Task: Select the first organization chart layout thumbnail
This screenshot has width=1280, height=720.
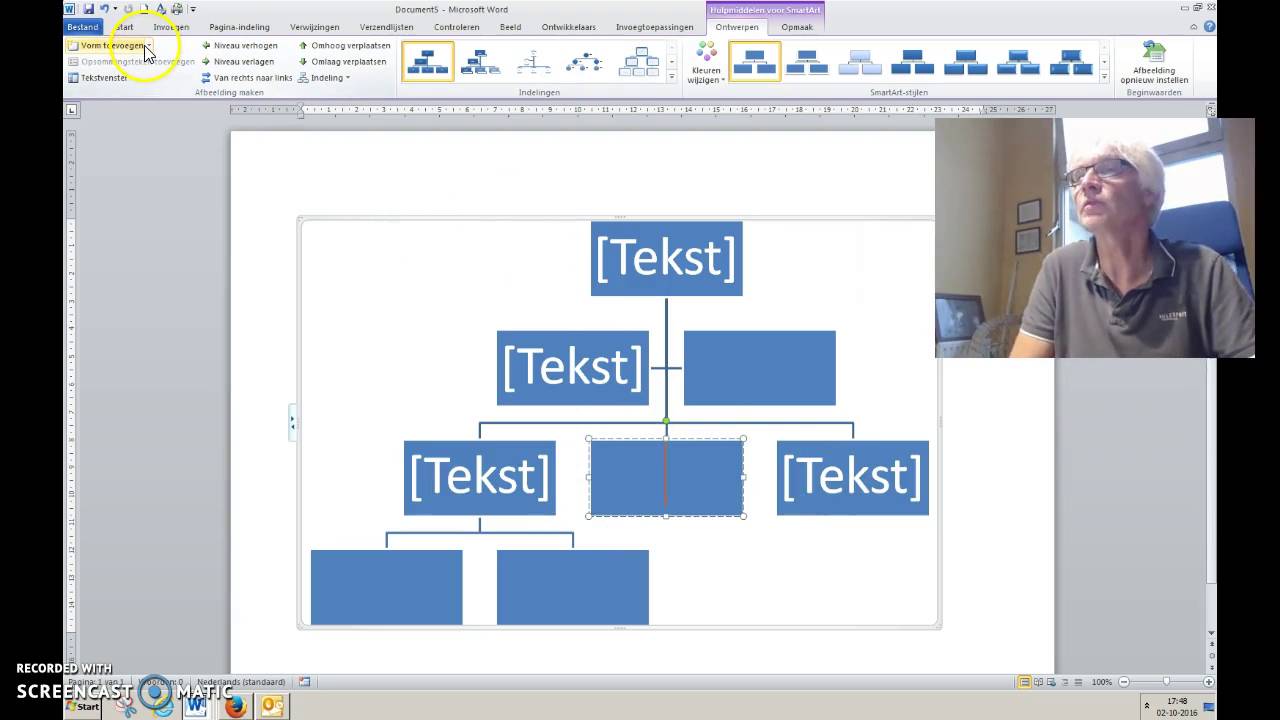Action: [x=428, y=61]
